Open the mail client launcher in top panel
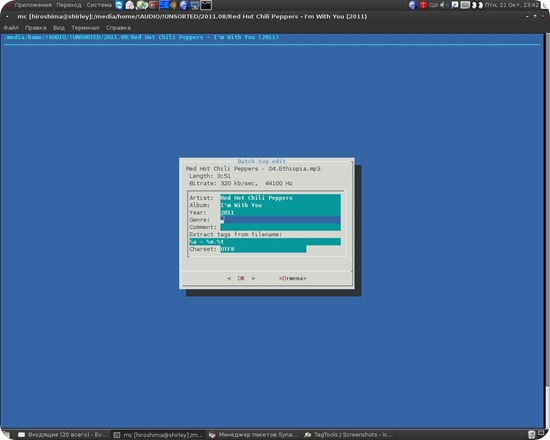 coord(130,5)
